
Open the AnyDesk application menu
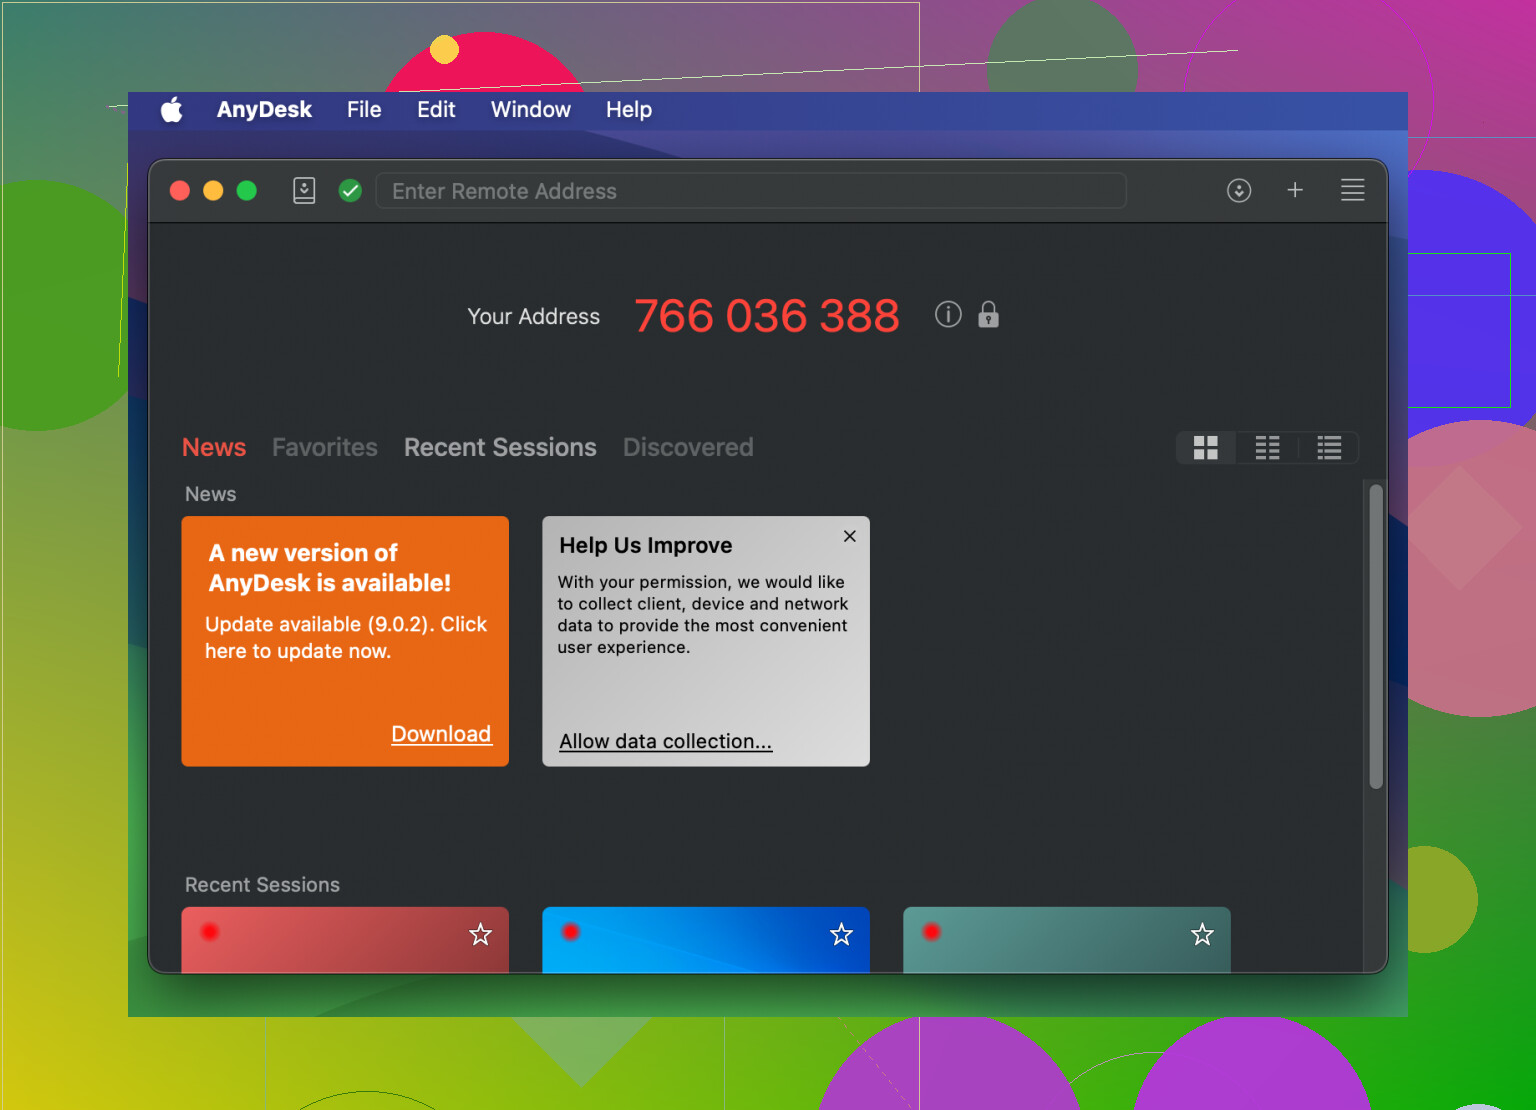[264, 109]
